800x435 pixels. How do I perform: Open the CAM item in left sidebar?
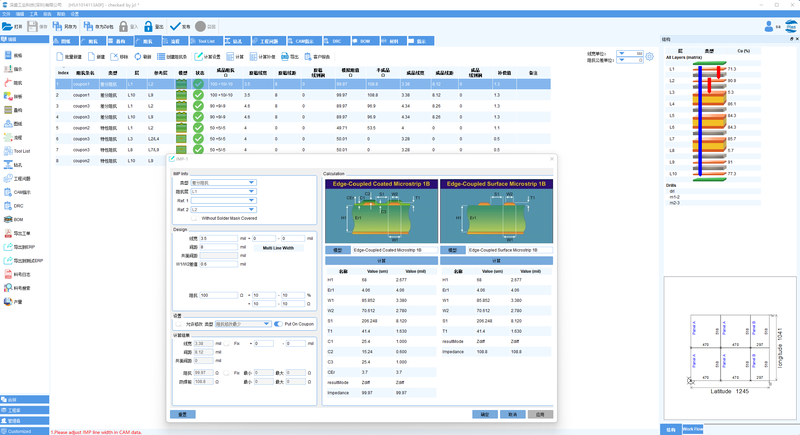pyautogui.click(x=17, y=192)
